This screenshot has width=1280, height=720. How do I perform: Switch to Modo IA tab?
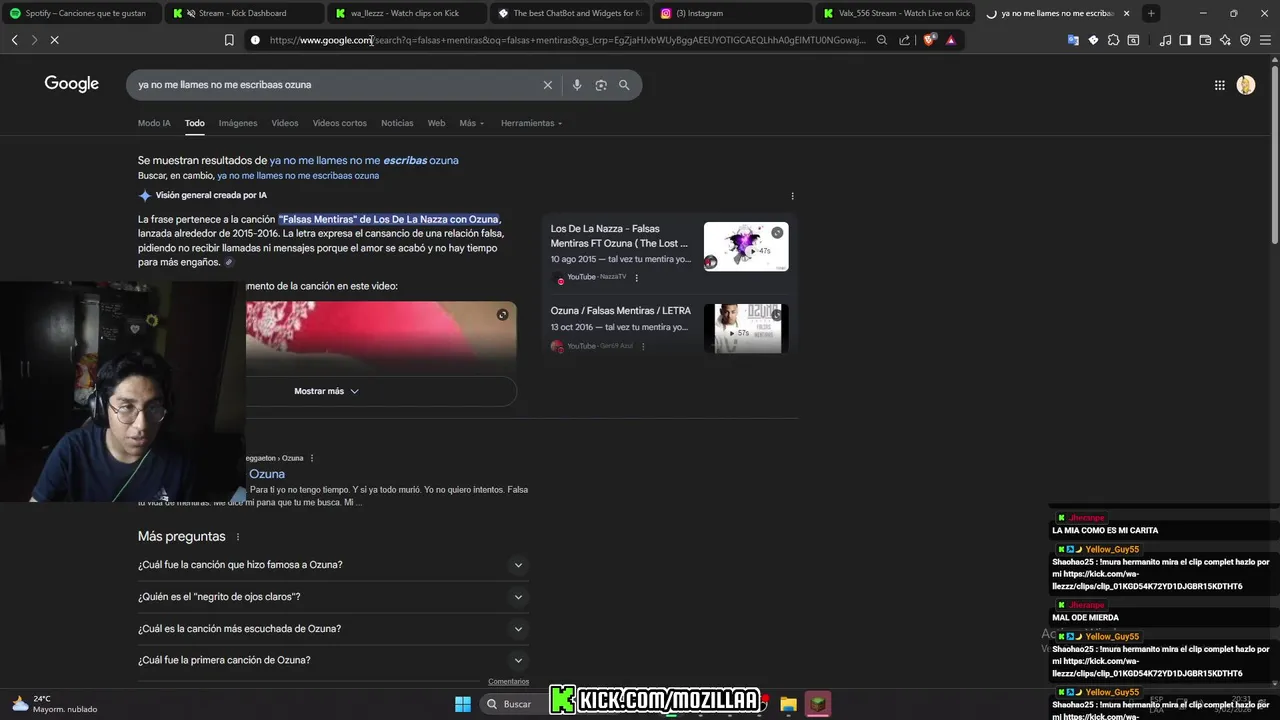tap(154, 123)
